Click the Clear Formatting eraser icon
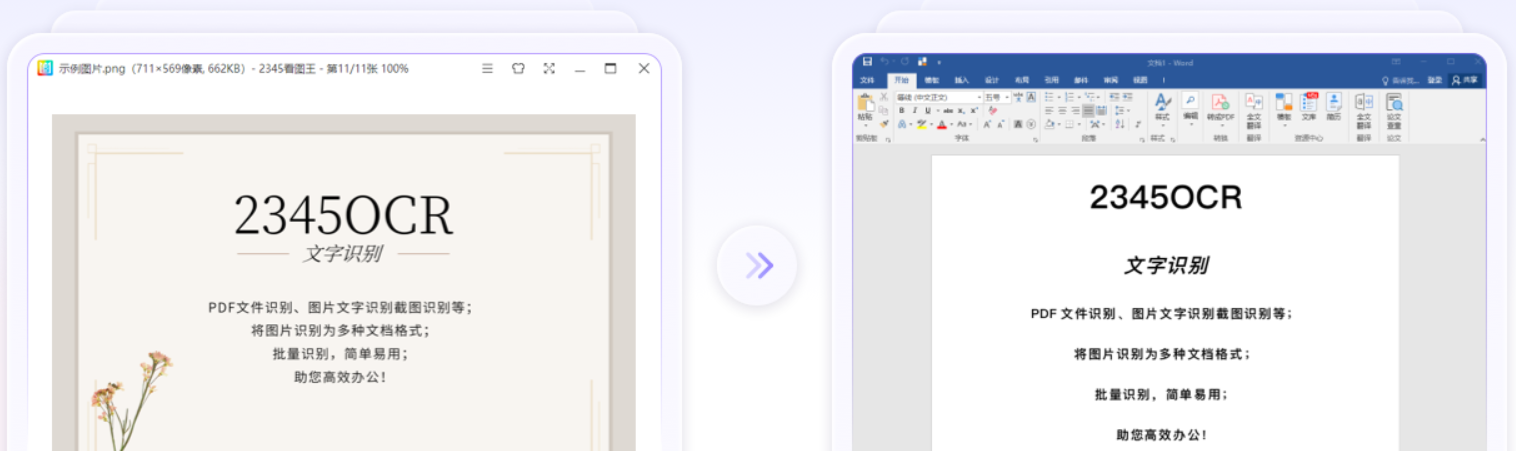The width and height of the screenshot is (1516, 451). [993, 110]
